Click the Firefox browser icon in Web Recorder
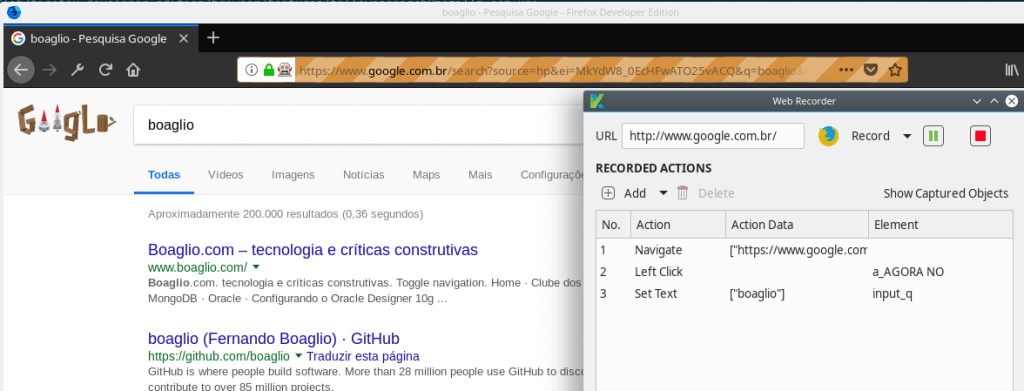This screenshot has width=1024, height=391. [829, 136]
